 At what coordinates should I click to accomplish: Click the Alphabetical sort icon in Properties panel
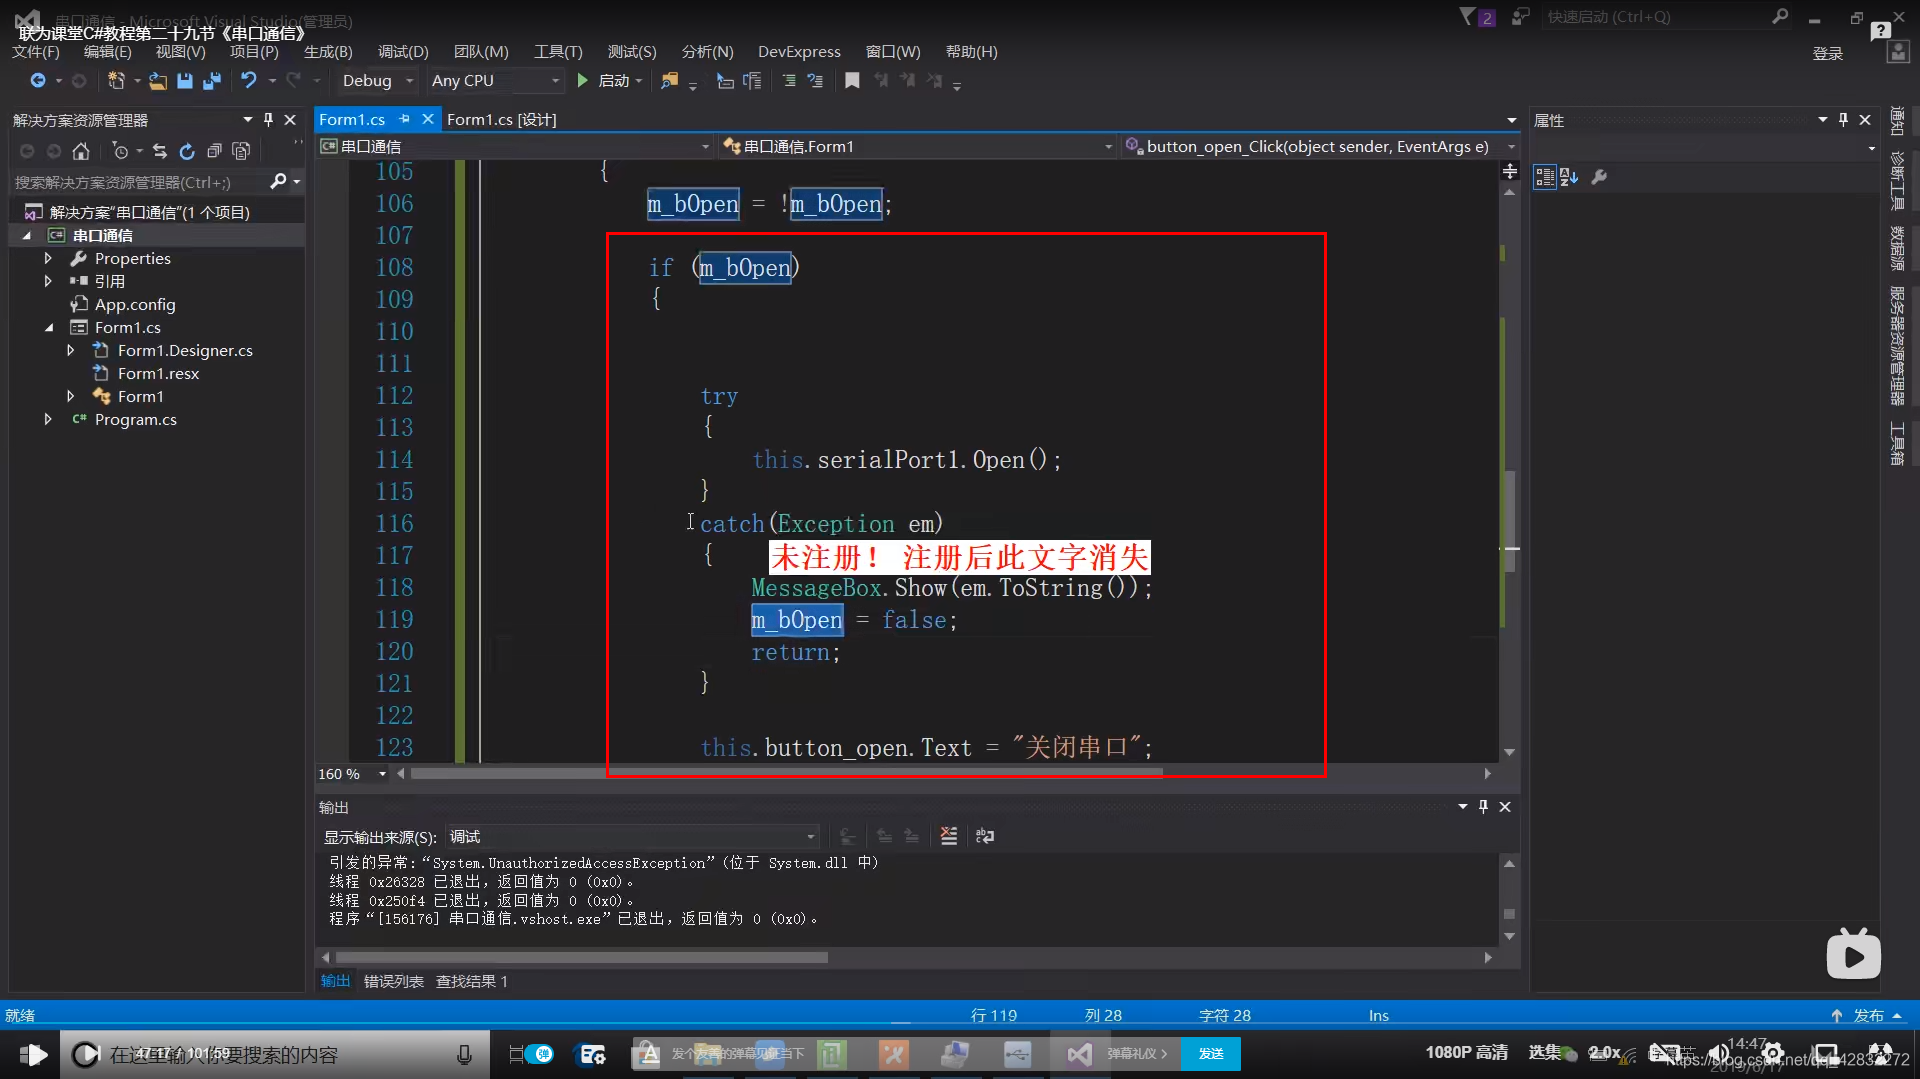[1569, 177]
